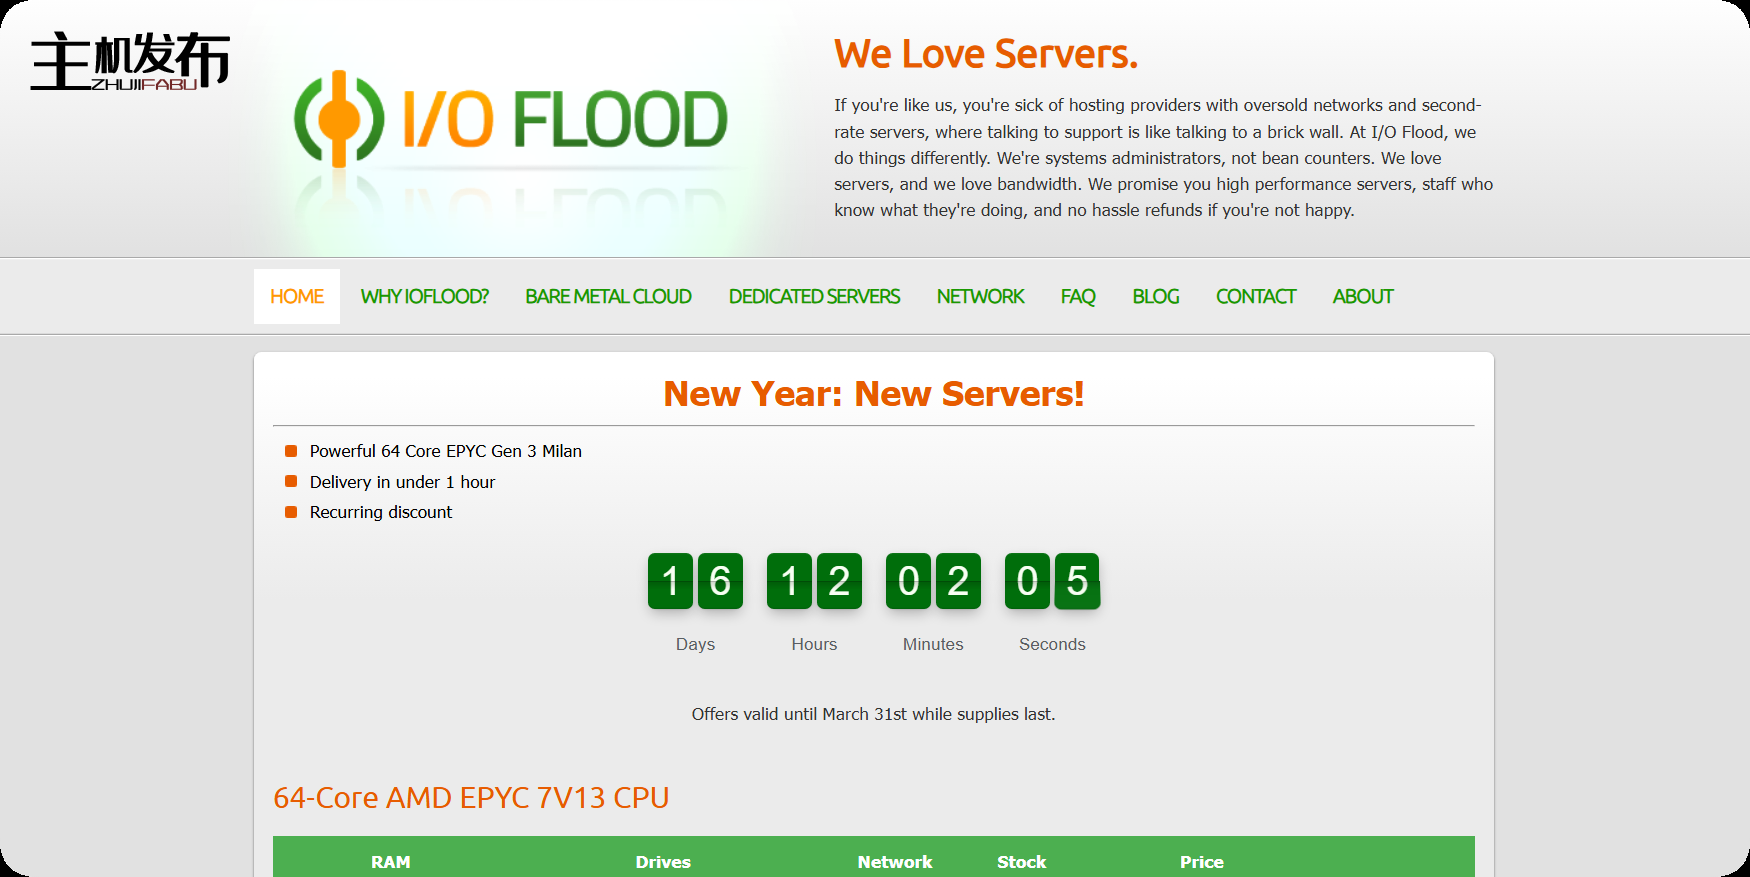Select 'Powerful 64 Core EPYC Gen 3 Milan'
The width and height of the screenshot is (1750, 877).
(446, 451)
